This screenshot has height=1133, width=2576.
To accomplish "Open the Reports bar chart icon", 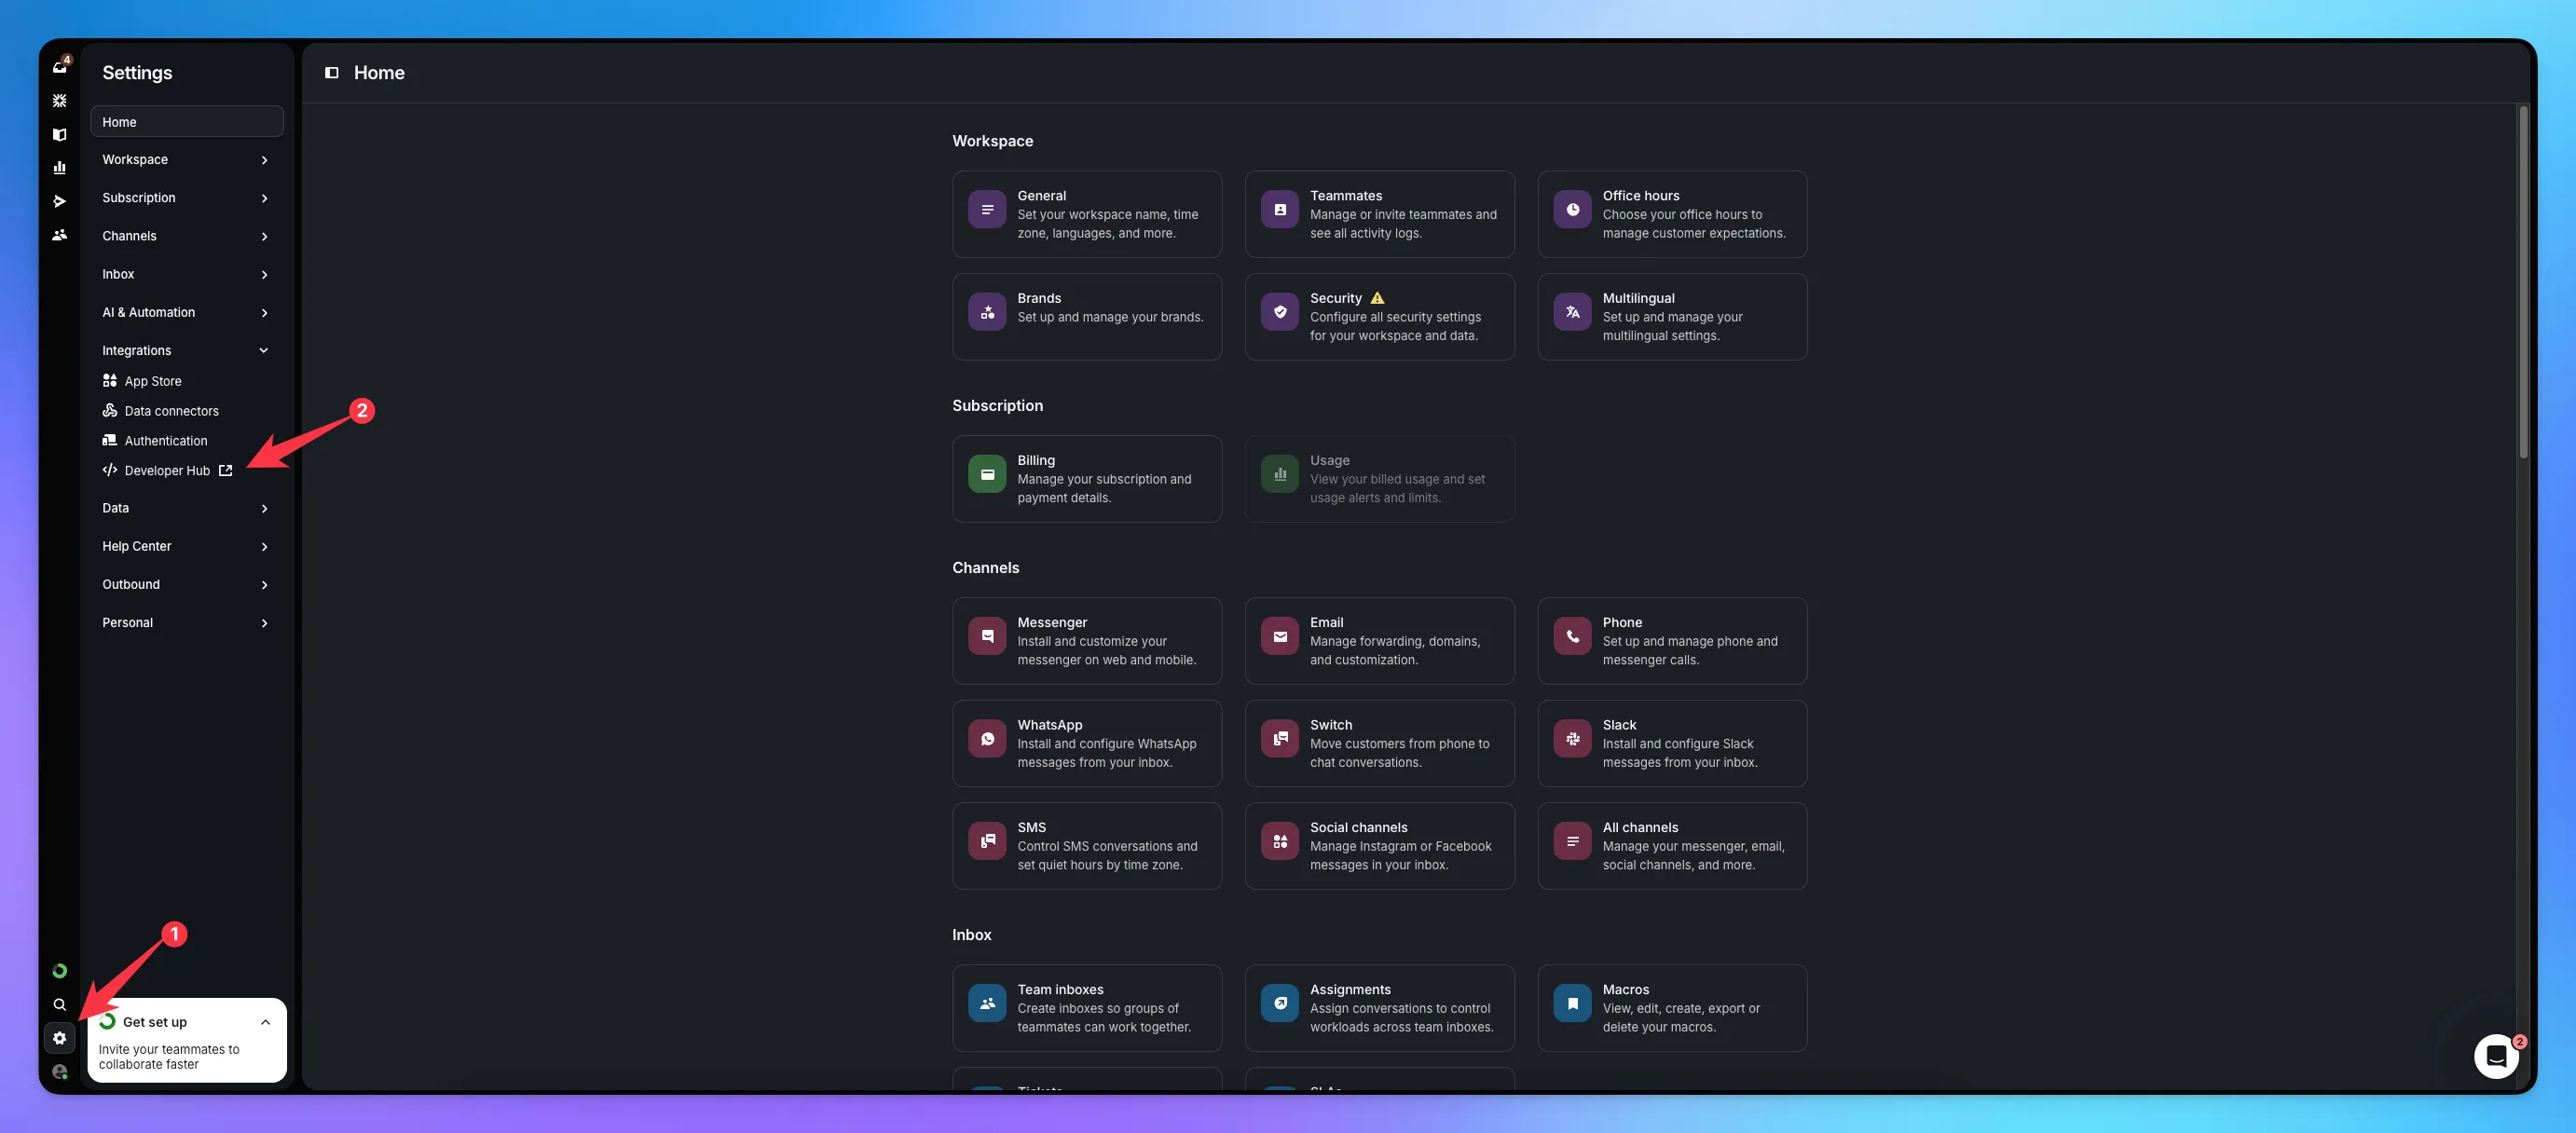I will click(60, 168).
